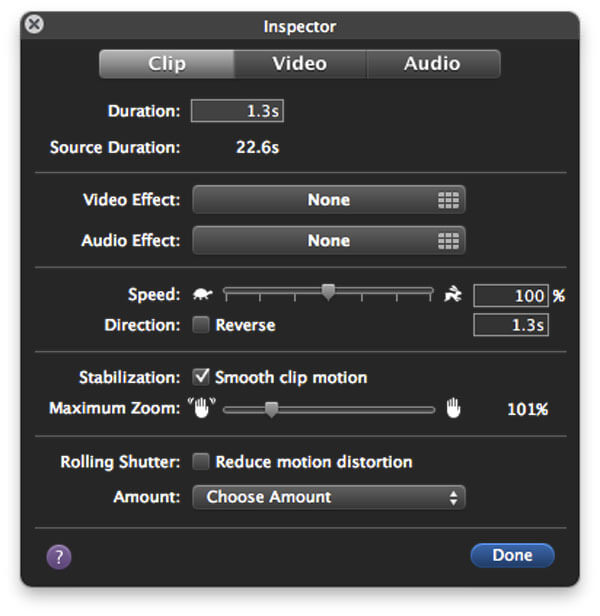The height and width of the screenshot is (616, 600).
Task: Enable the Reverse direction checkbox
Action: 201,325
